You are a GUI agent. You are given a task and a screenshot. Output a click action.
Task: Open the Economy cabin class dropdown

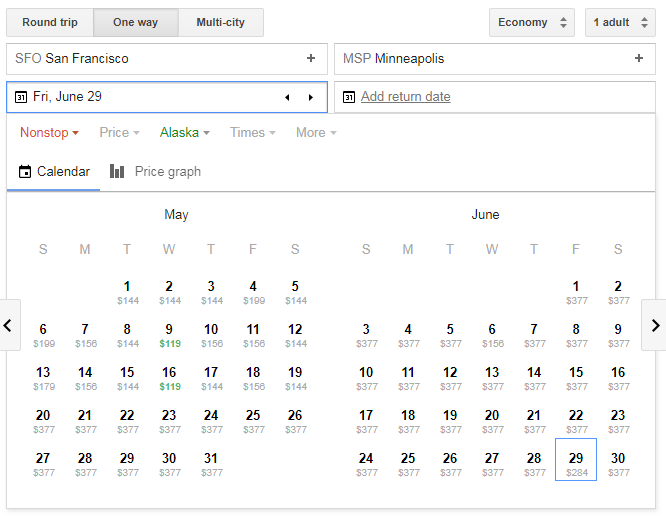point(532,22)
